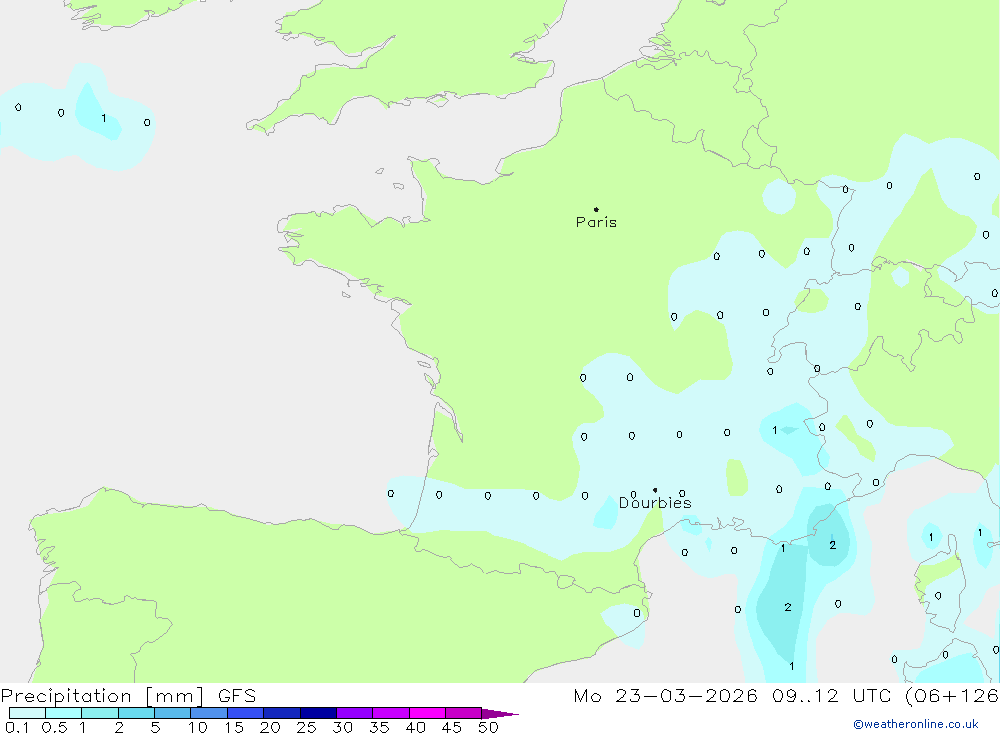
Task: Click the black dot marking Paris
Action: (596, 209)
